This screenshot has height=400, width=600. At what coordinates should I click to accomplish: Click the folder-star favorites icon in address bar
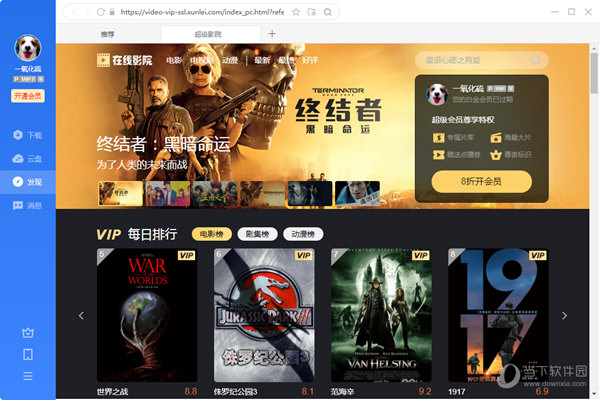(312, 12)
